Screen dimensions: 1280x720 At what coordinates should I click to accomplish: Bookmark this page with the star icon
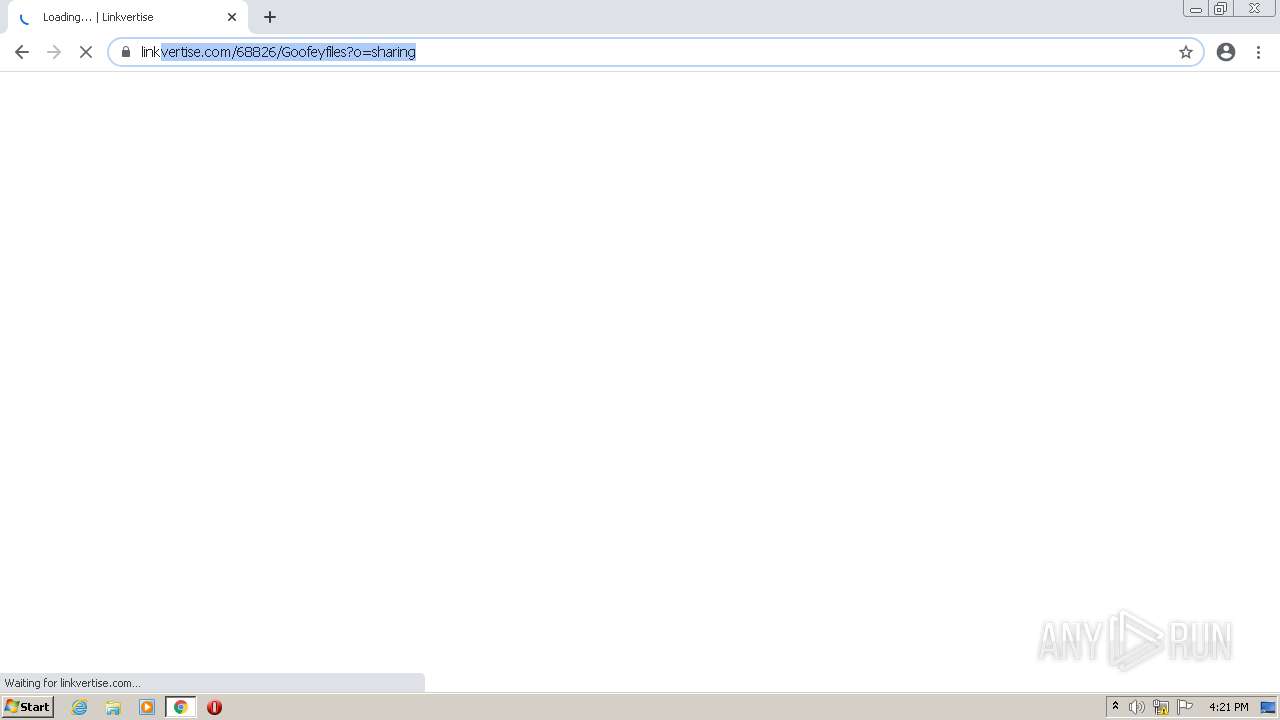[1186, 52]
